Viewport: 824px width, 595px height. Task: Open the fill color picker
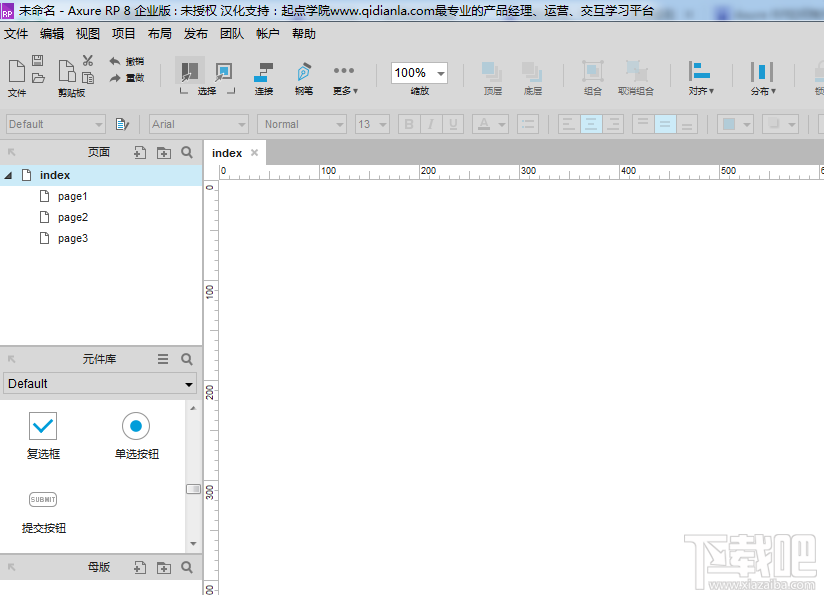(735, 125)
